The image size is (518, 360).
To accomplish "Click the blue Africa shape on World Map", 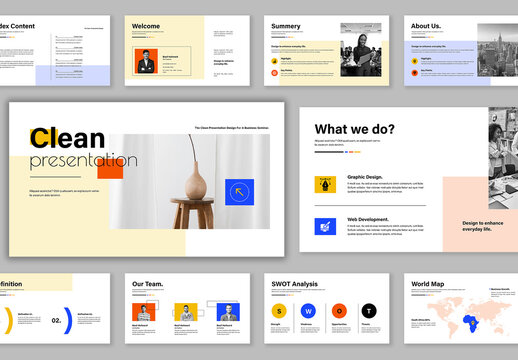I will pos(471,323).
